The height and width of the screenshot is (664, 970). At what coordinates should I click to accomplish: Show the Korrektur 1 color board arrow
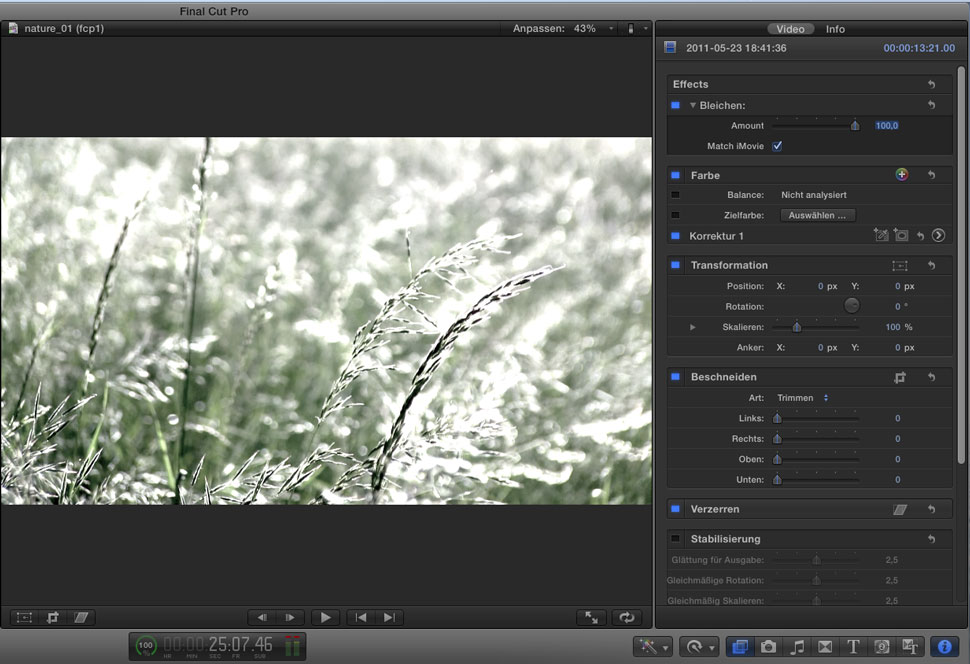(x=938, y=236)
